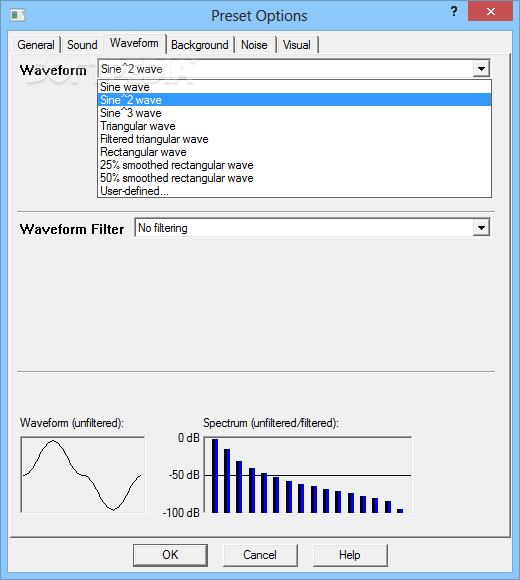This screenshot has height=580, width=520.
Task: Expand the Waveform Filter dropdown arrow
Action: point(481,227)
